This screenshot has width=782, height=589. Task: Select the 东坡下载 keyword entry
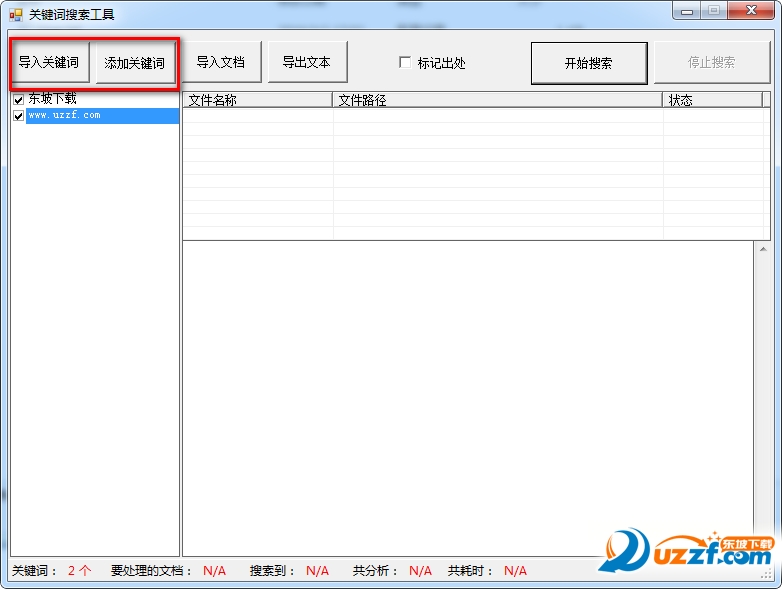(x=52, y=99)
